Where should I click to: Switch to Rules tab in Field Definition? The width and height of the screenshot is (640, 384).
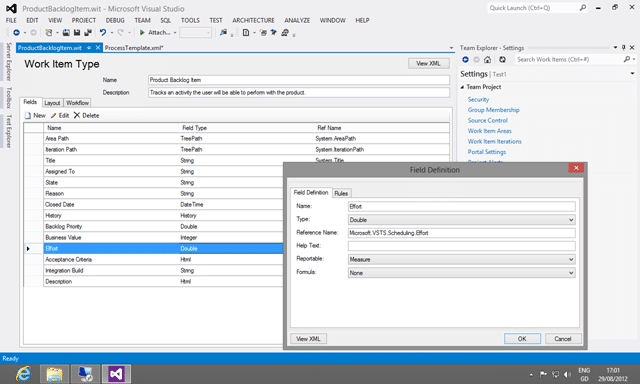click(341, 193)
